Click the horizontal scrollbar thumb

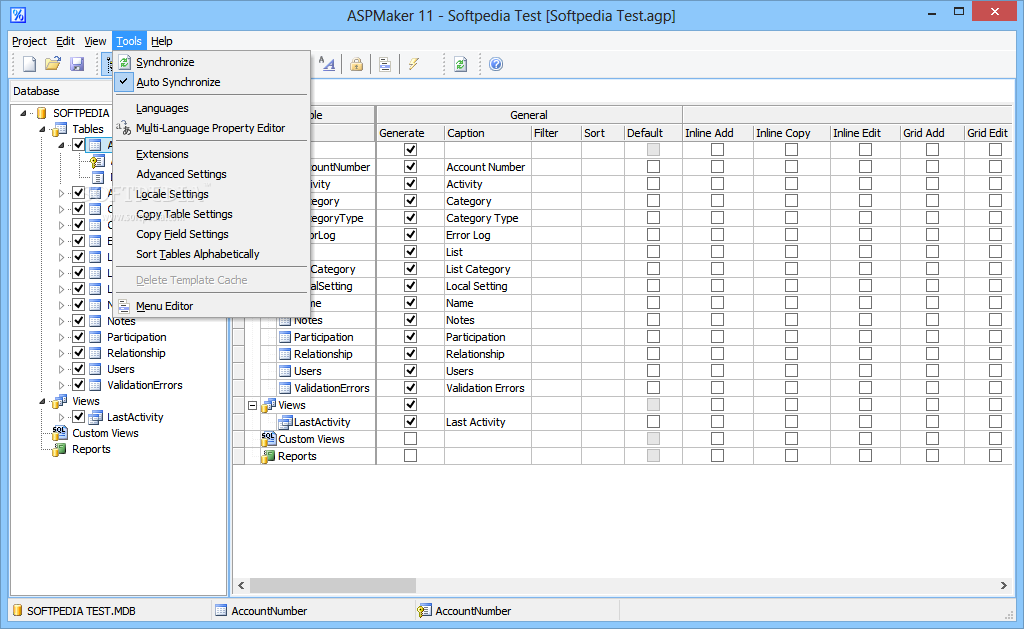click(333, 585)
